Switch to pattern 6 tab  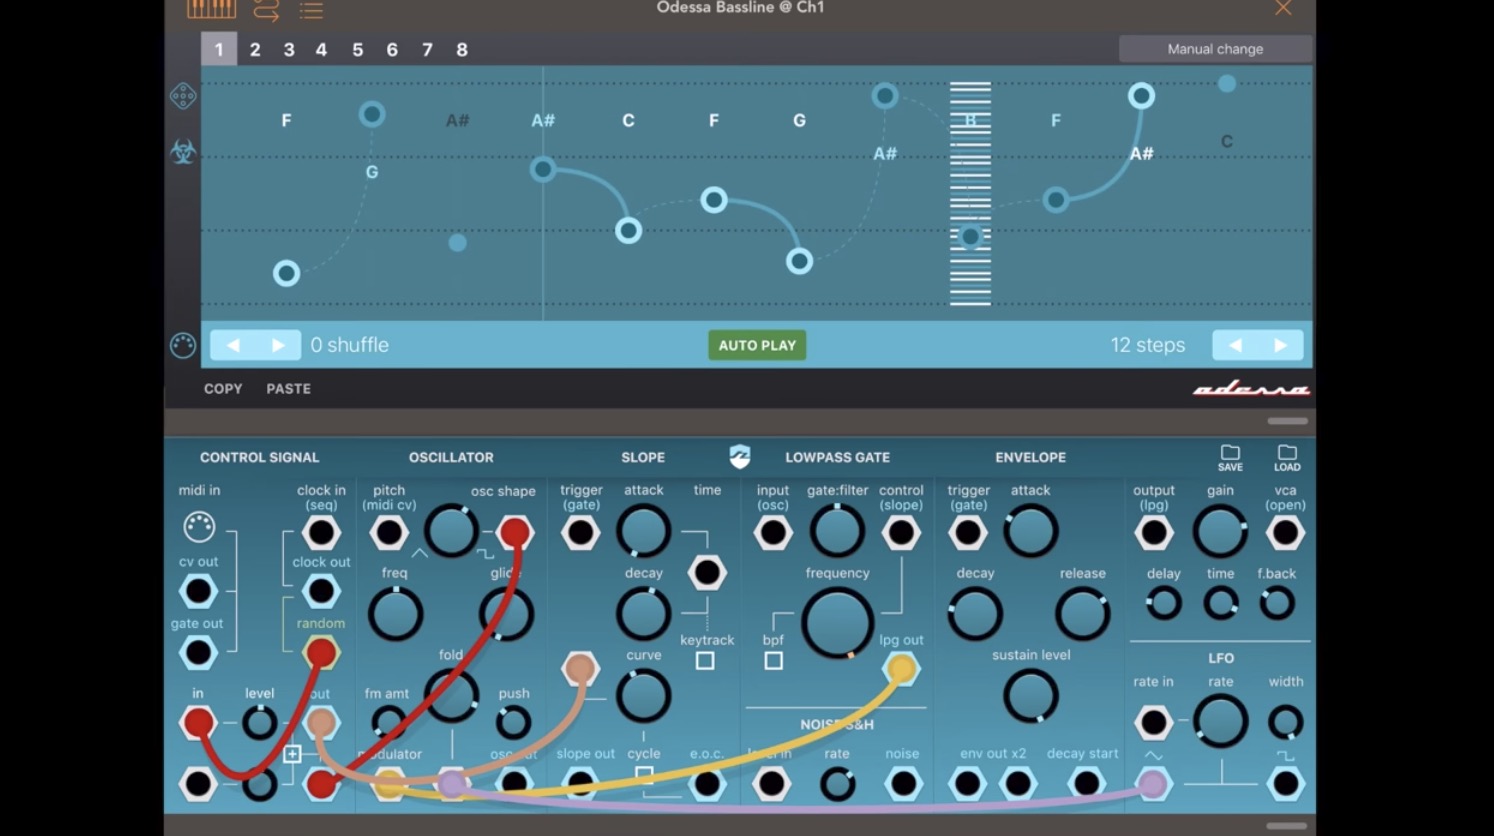coord(392,49)
